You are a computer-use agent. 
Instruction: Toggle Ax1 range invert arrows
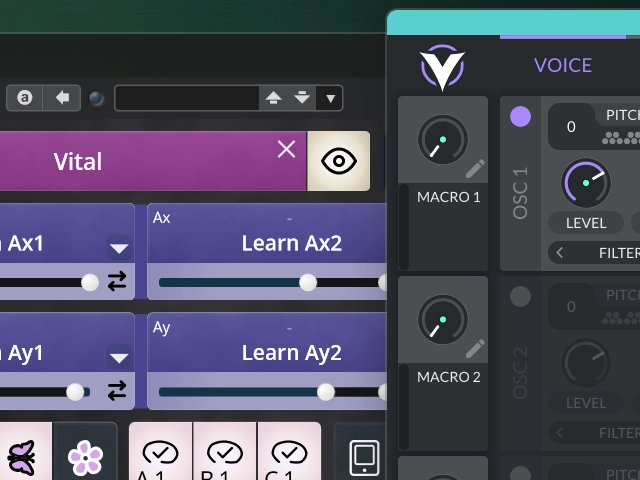tap(117, 282)
